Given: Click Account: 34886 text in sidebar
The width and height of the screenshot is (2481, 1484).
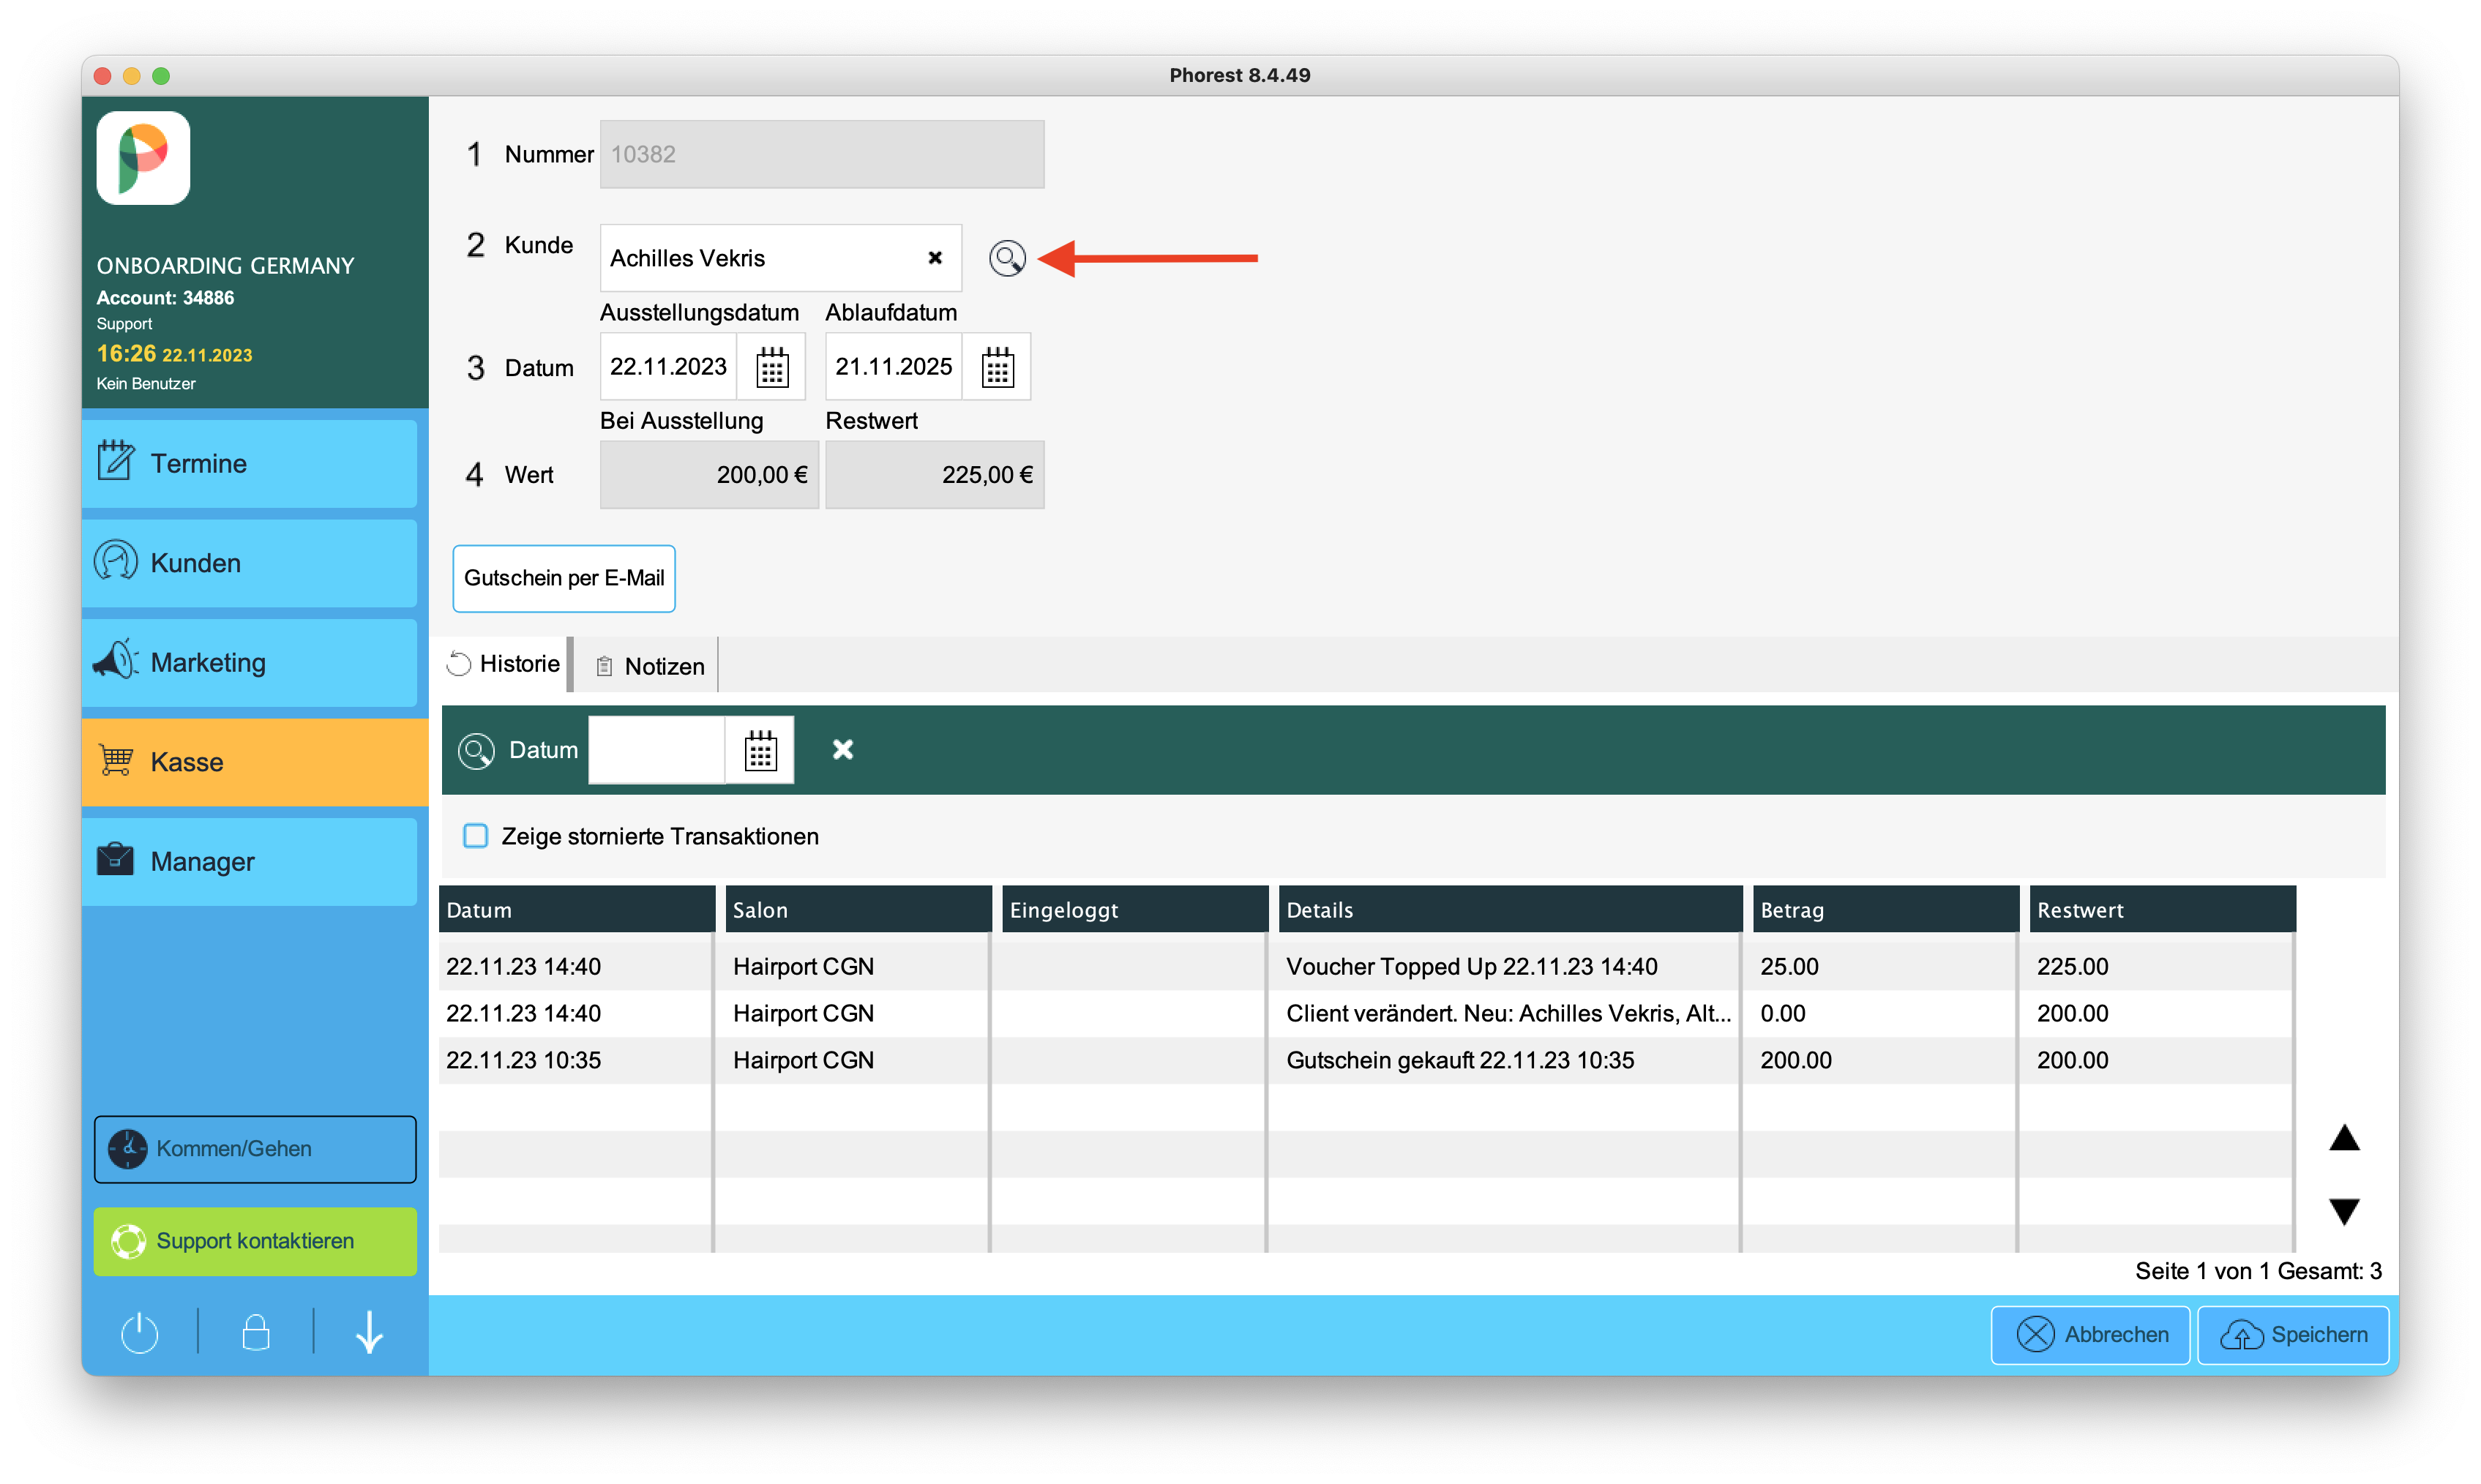Looking at the screenshot, I should point(165,298).
